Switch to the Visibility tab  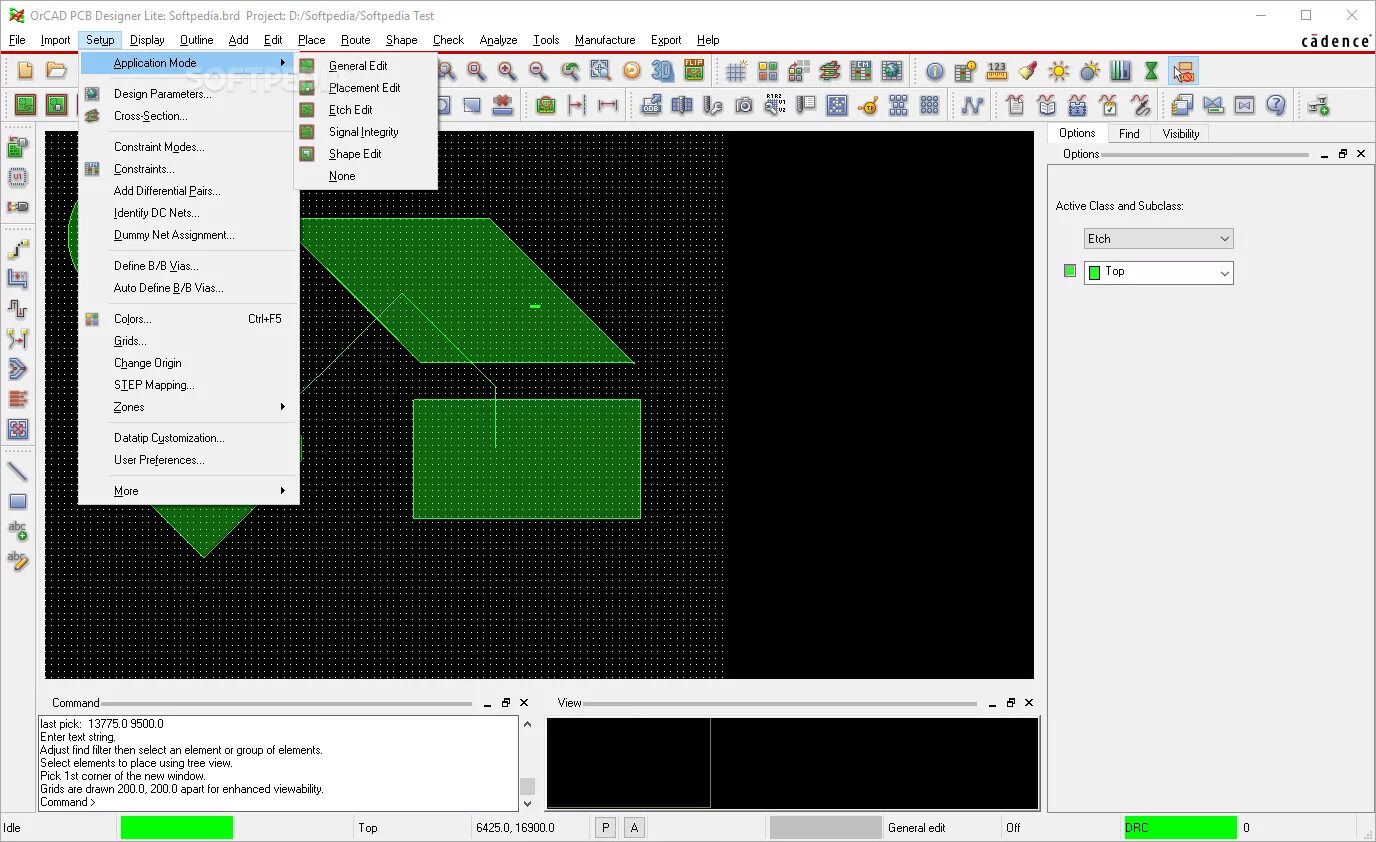(x=1180, y=133)
